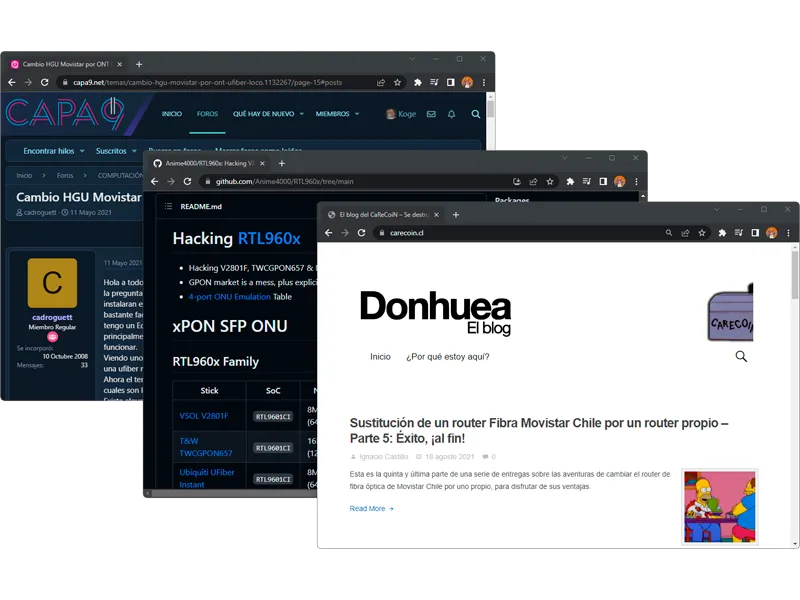The width and height of the screenshot is (800, 600).
Task: Open the Koge user account menu
Action: point(401,114)
